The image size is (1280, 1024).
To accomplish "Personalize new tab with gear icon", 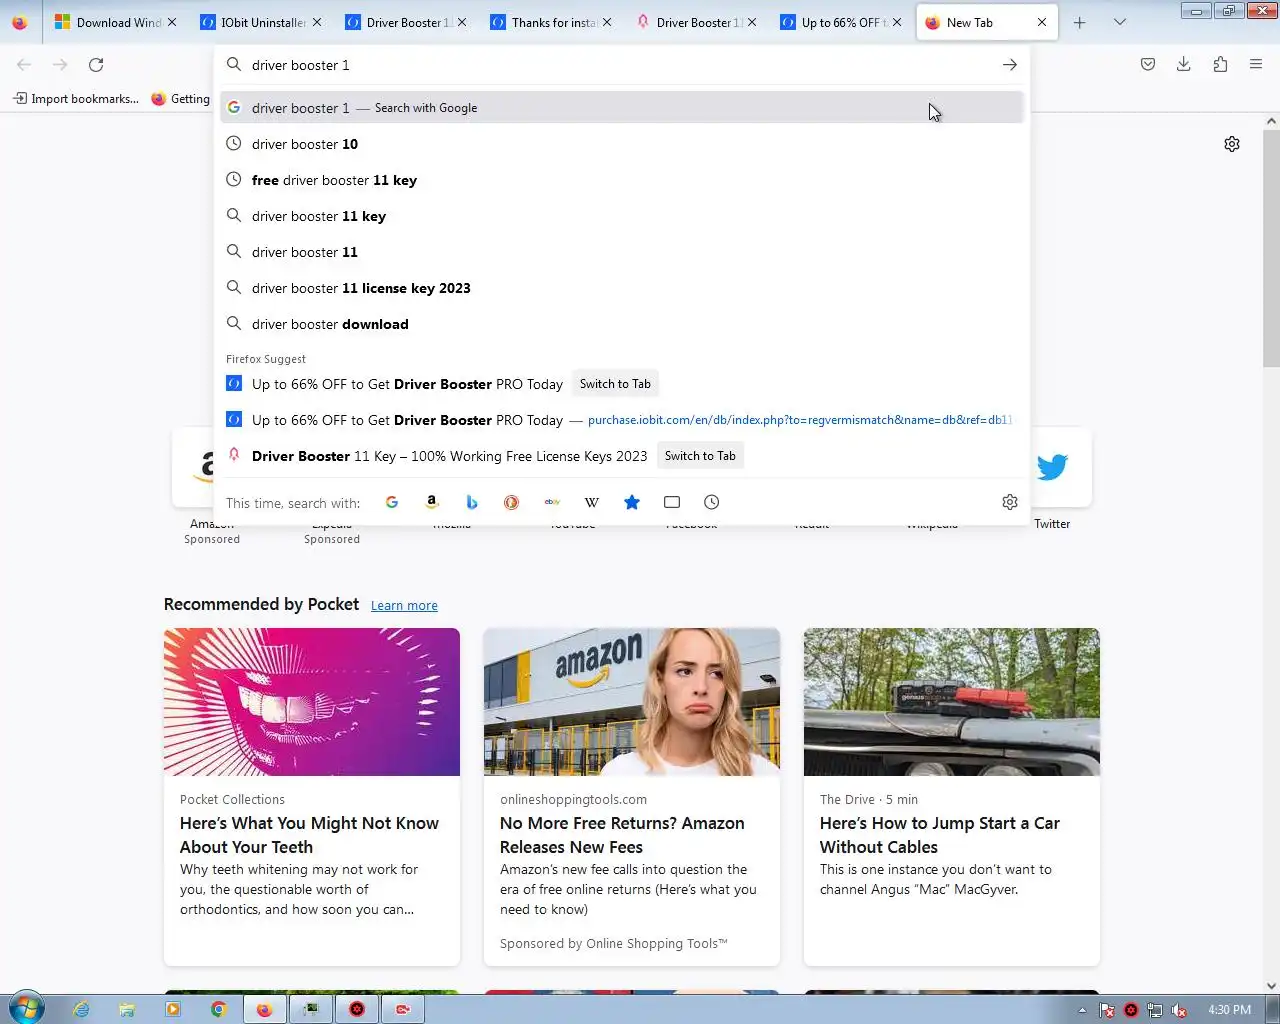I will pos(1232,144).
